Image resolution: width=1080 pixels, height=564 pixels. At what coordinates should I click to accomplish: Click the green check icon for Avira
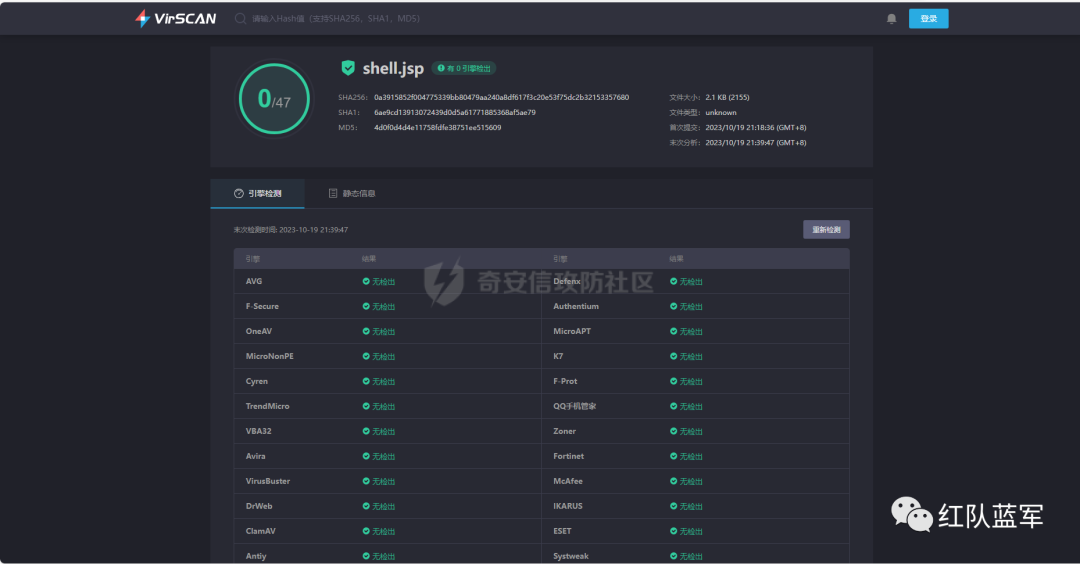[x=366, y=456]
